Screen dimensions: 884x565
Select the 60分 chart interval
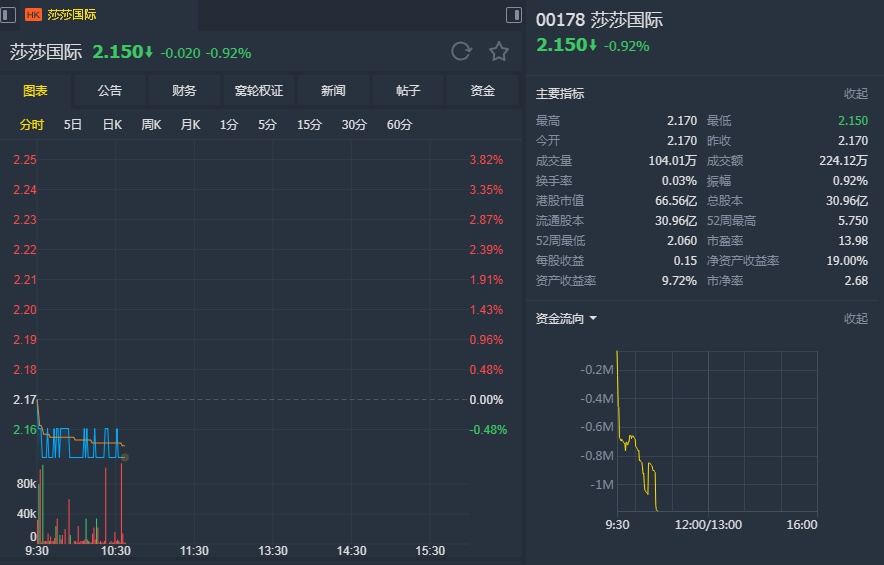click(x=399, y=125)
